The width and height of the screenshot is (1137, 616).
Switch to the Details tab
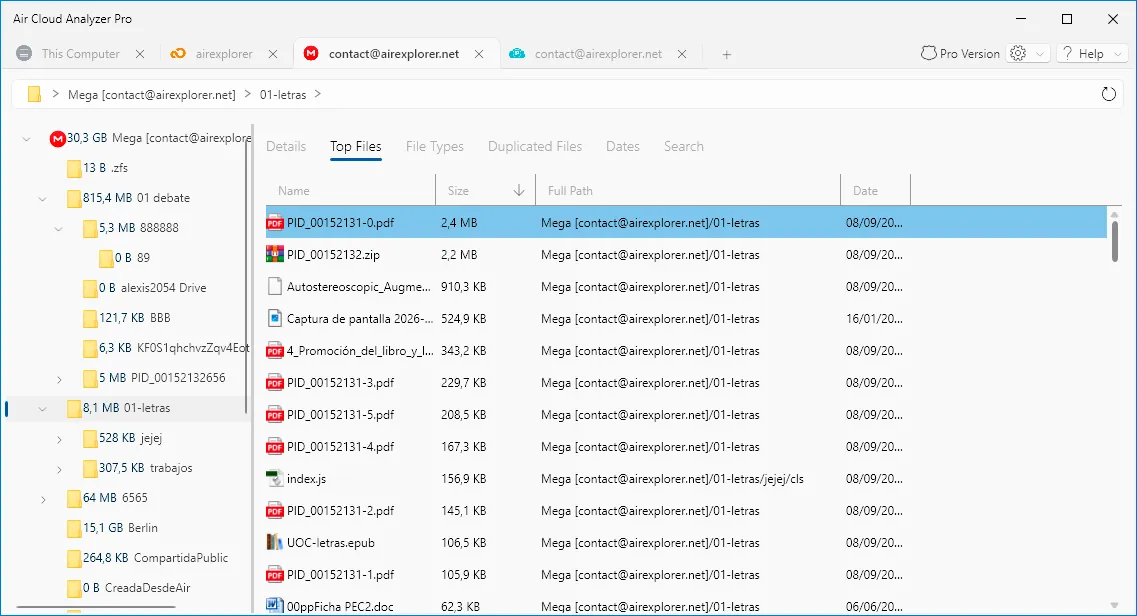point(286,146)
